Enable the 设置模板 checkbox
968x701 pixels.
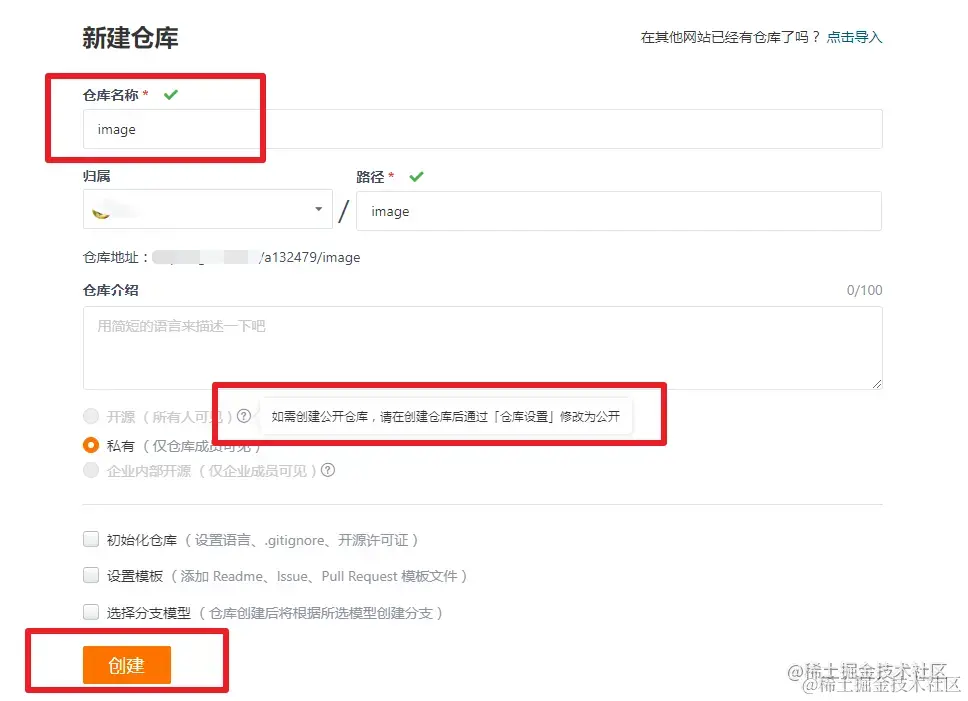[91, 576]
